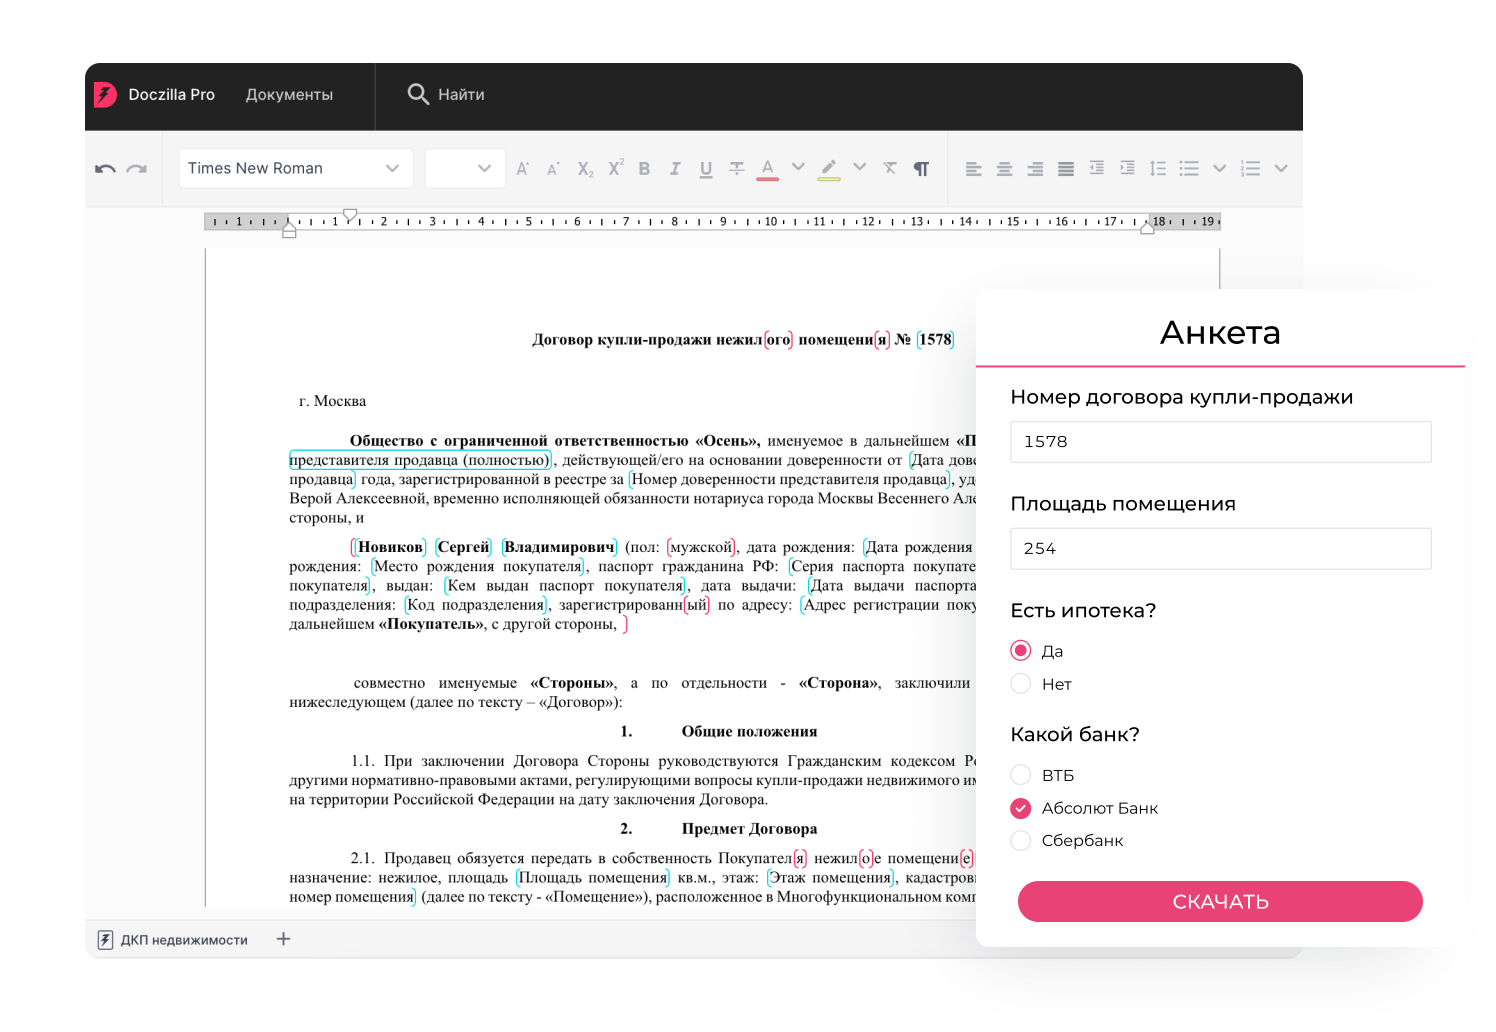Open the numbered list style dropdown
The height and width of the screenshot is (1032, 1496).
[1281, 168]
